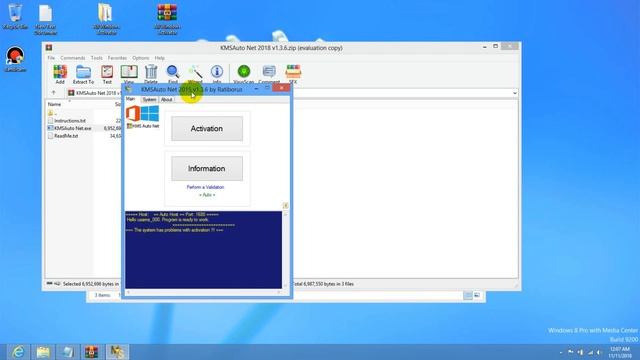
Task: Click the Perform a Validation link
Action: point(205,187)
